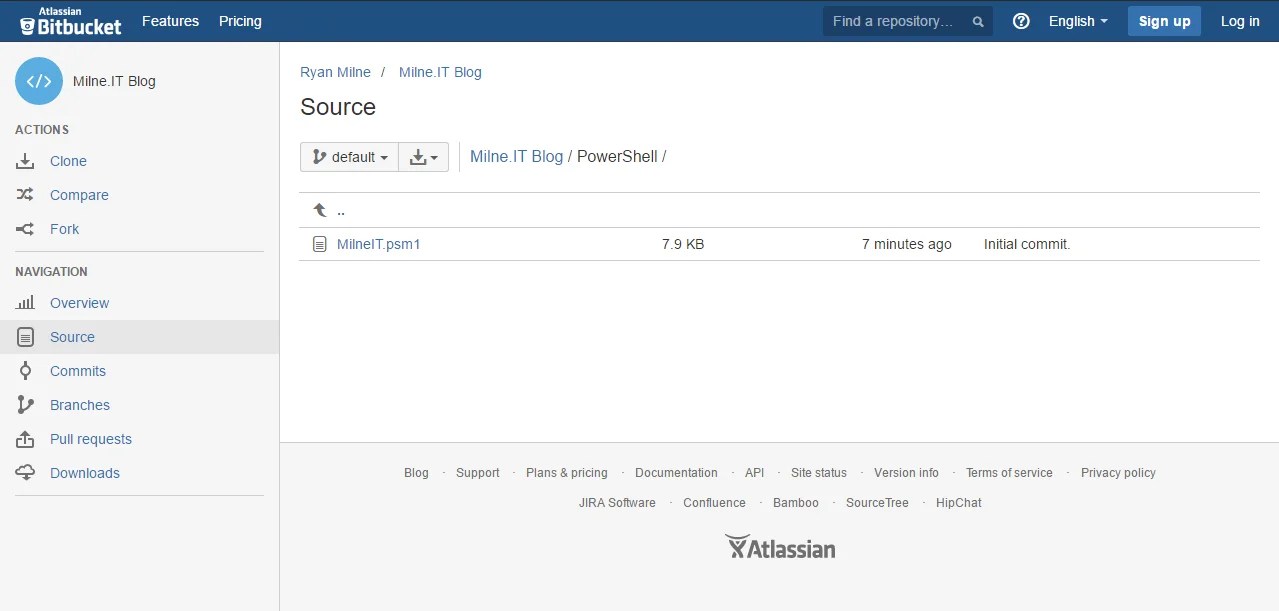This screenshot has width=1279, height=611.
Task: Click the parent directory up arrow icon
Action: (x=320, y=210)
